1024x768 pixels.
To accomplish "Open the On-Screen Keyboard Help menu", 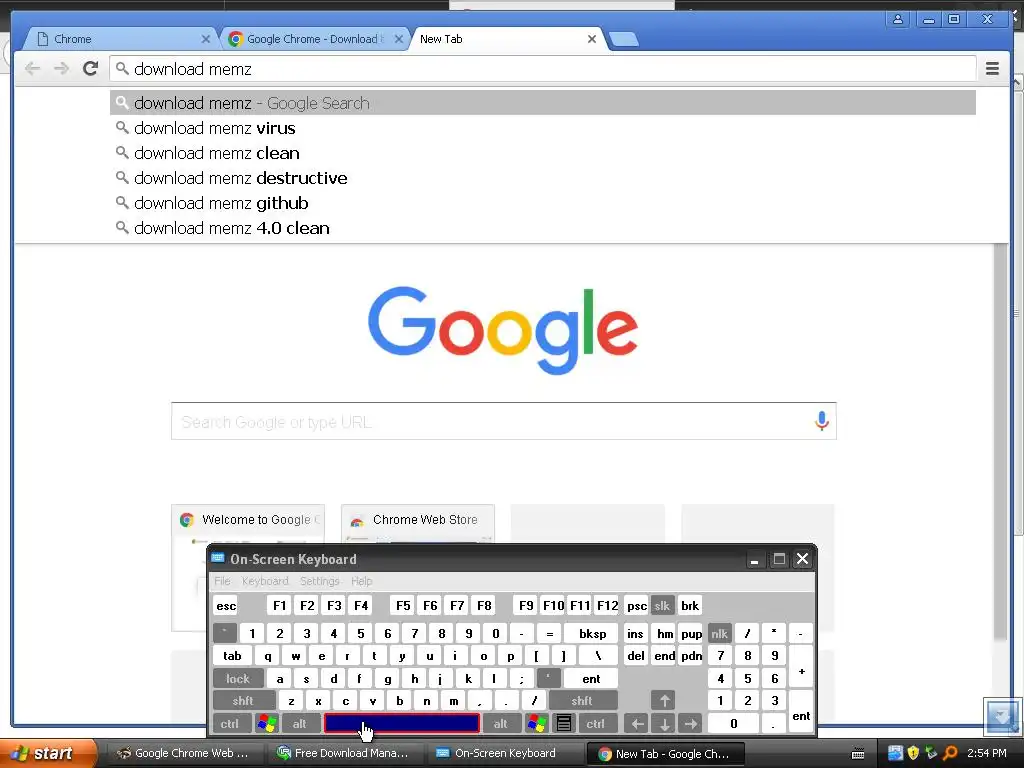I will click(x=361, y=581).
